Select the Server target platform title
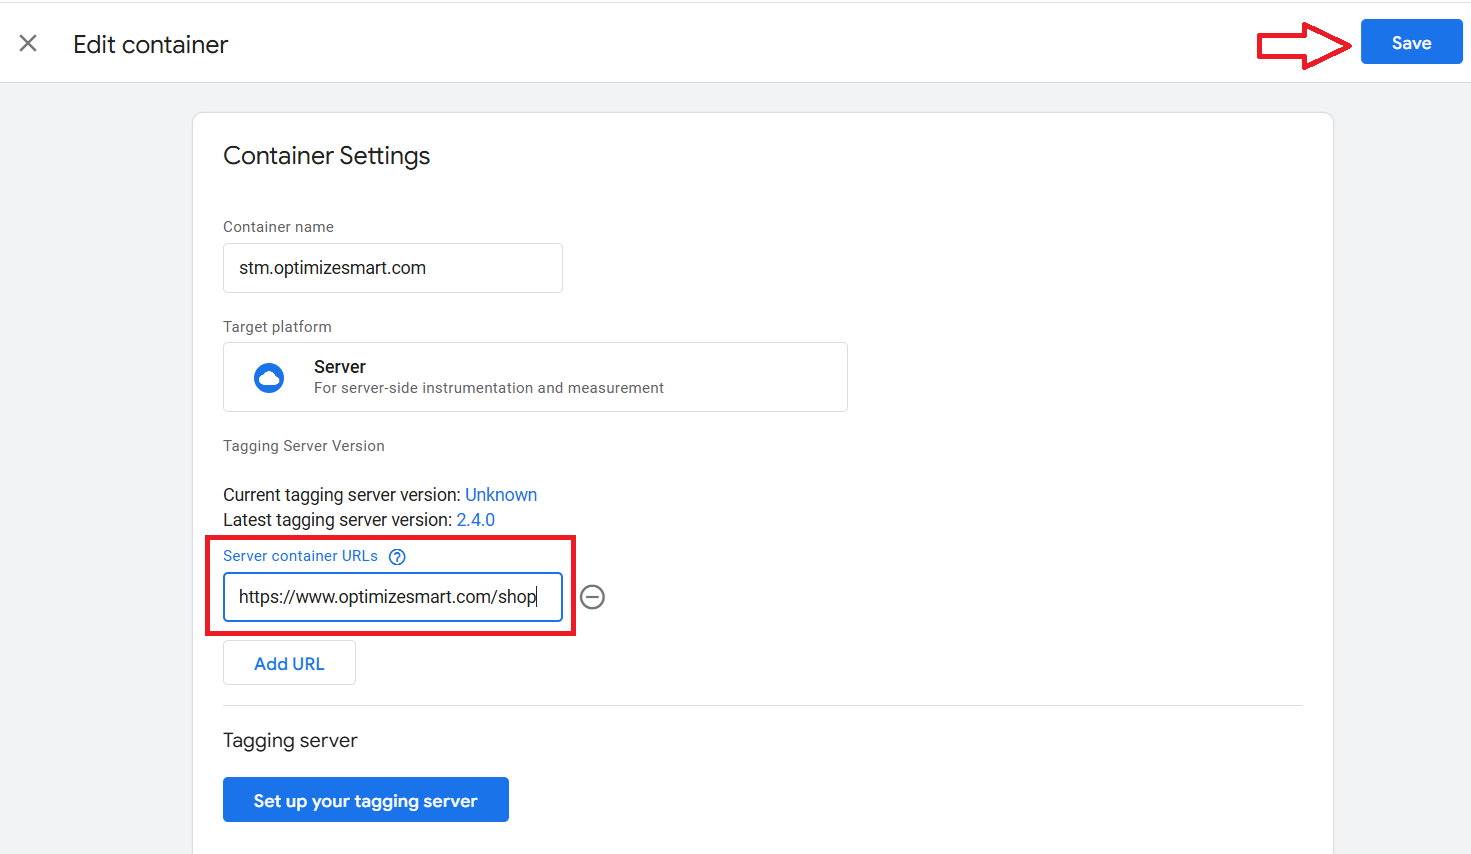Image resolution: width=1471 pixels, height=854 pixels. [x=340, y=367]
